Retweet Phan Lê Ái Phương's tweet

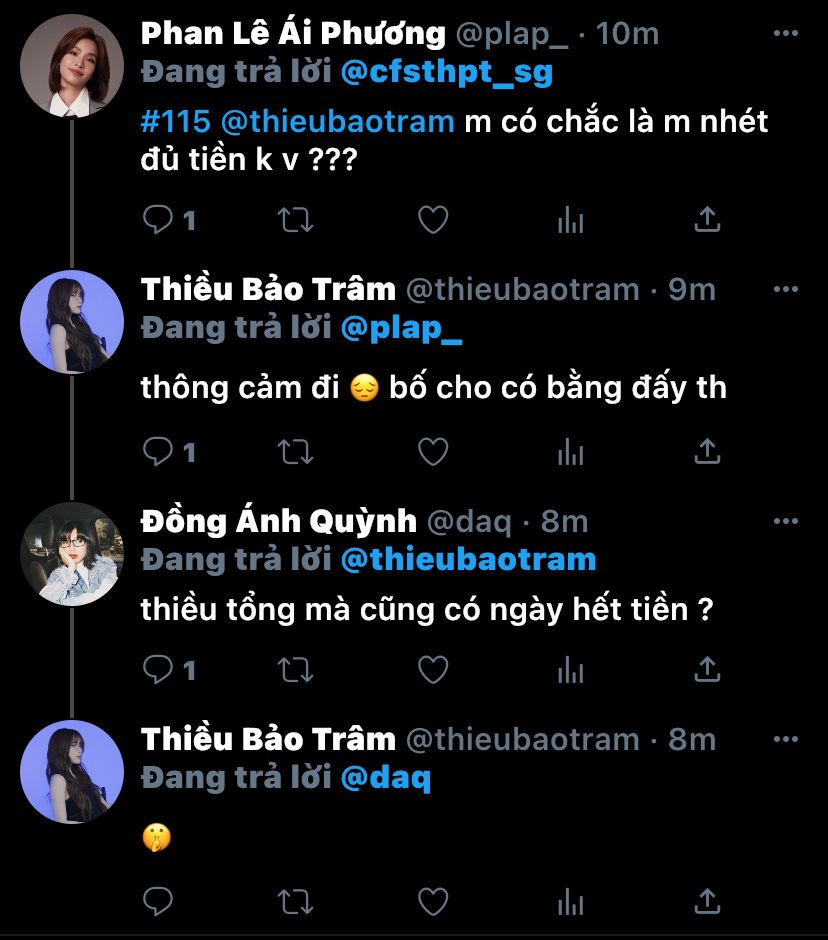[294, 219]
